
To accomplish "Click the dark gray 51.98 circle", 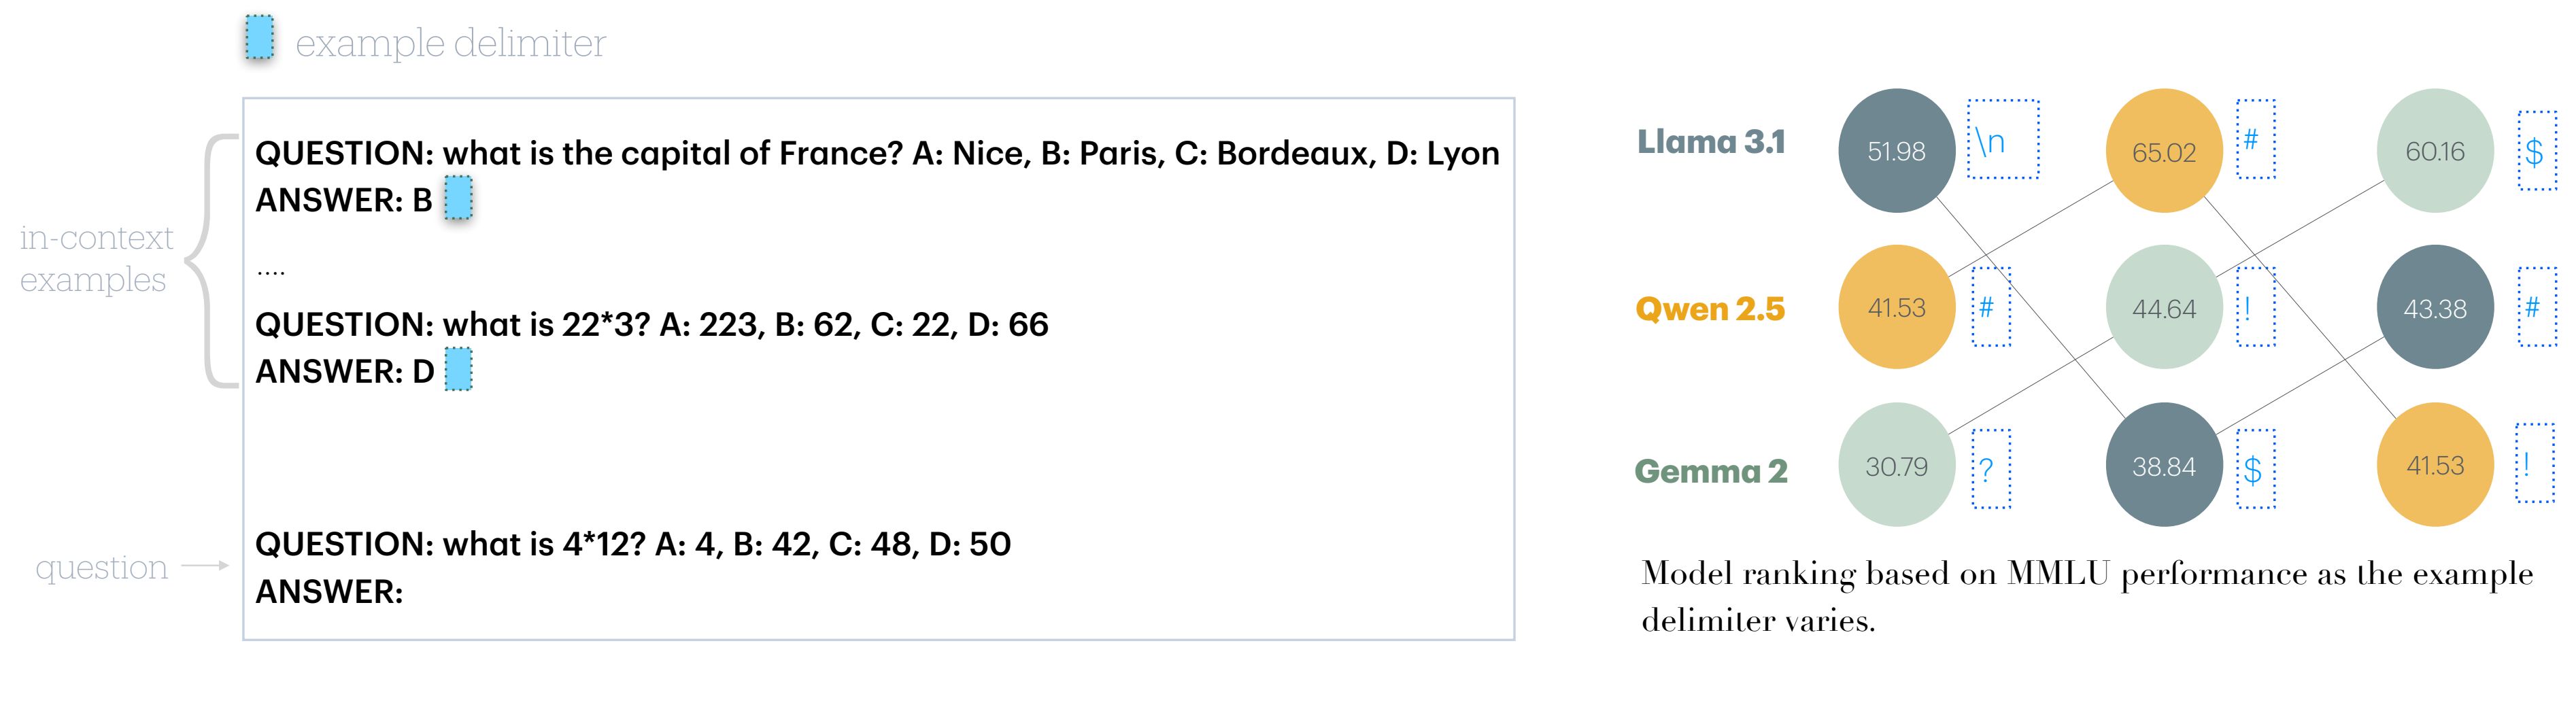I will [x=1896, y=151].
